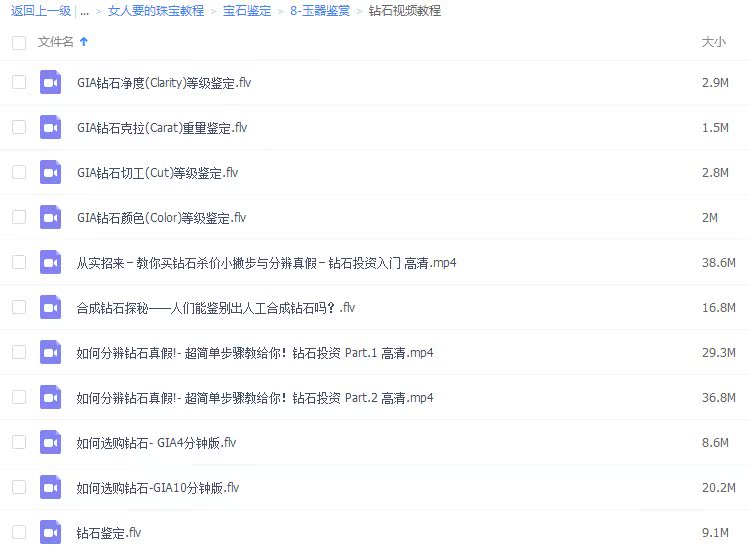Check the box for GIA钻石净度(Clarity)等级鉴定.flv
The width and height of the screenshot is (750, 554).
coord(19,82)
